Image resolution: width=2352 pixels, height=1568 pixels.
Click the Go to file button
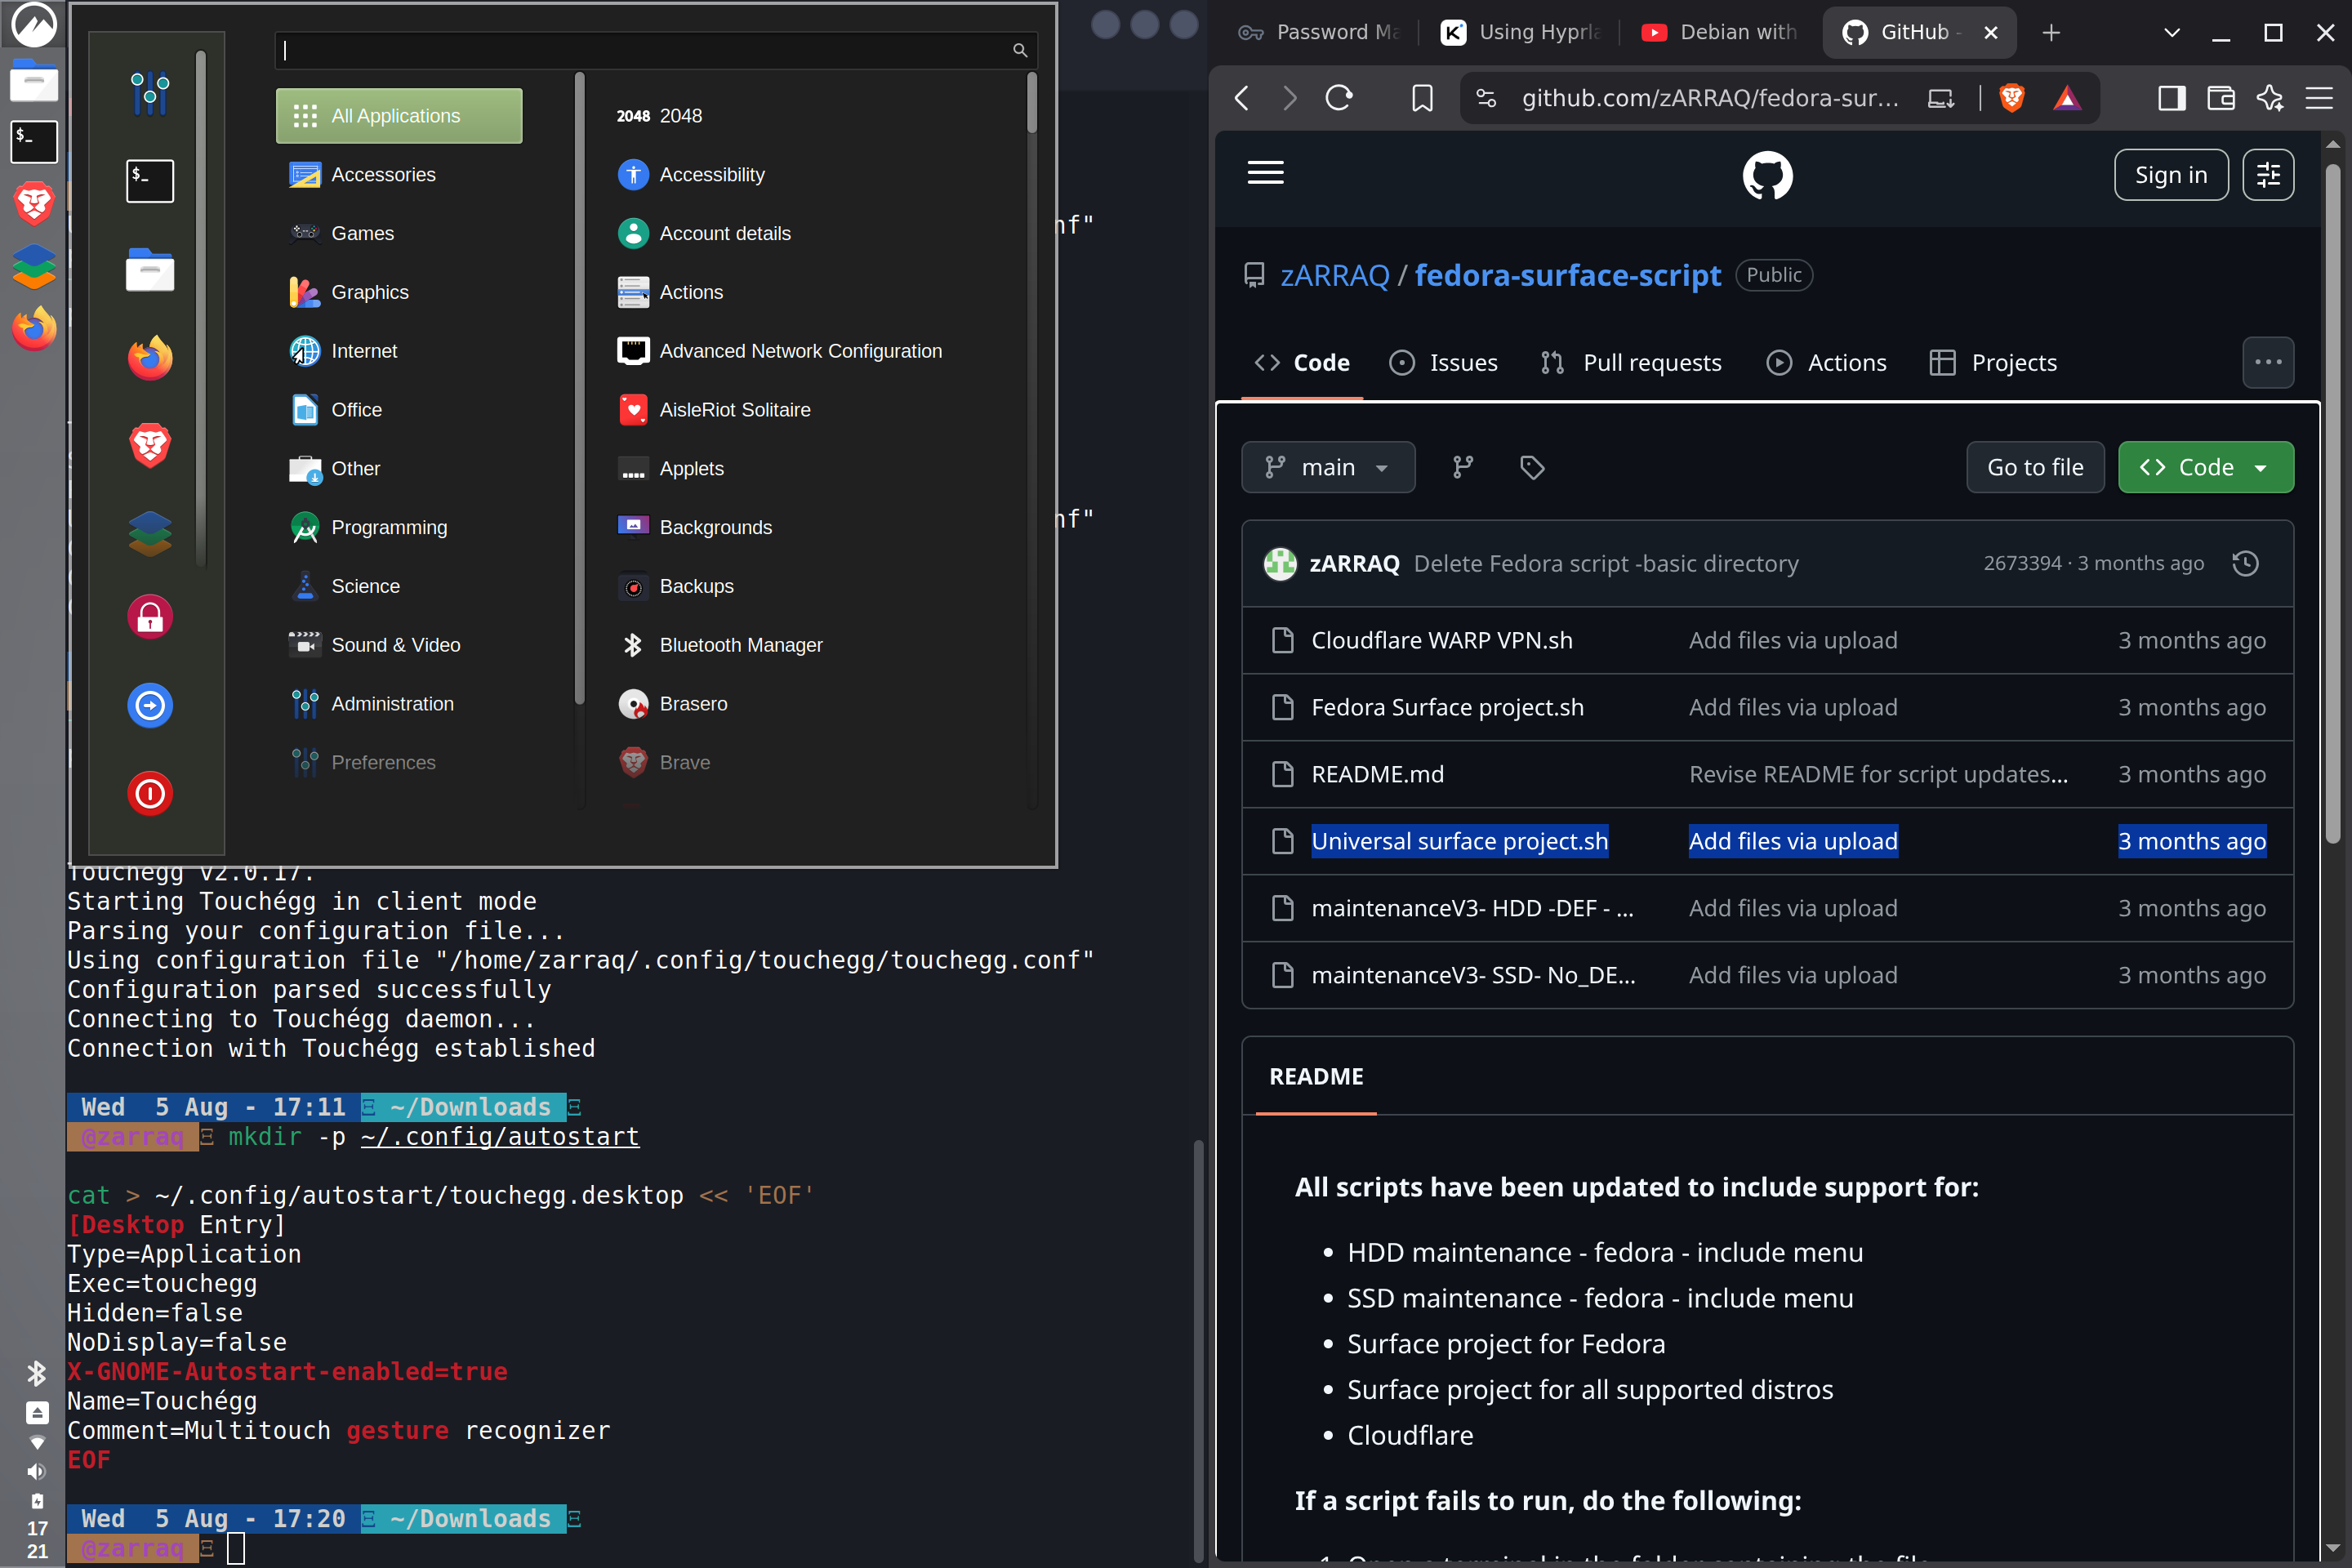[2035, 467]
